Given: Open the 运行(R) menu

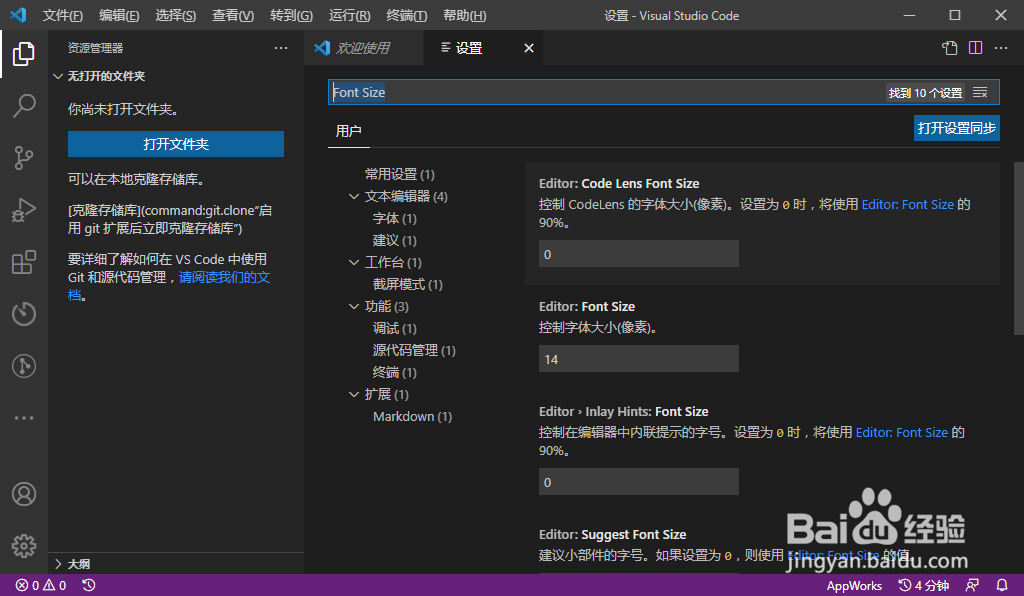Looking at the screenshot, I should pos(349,15).
